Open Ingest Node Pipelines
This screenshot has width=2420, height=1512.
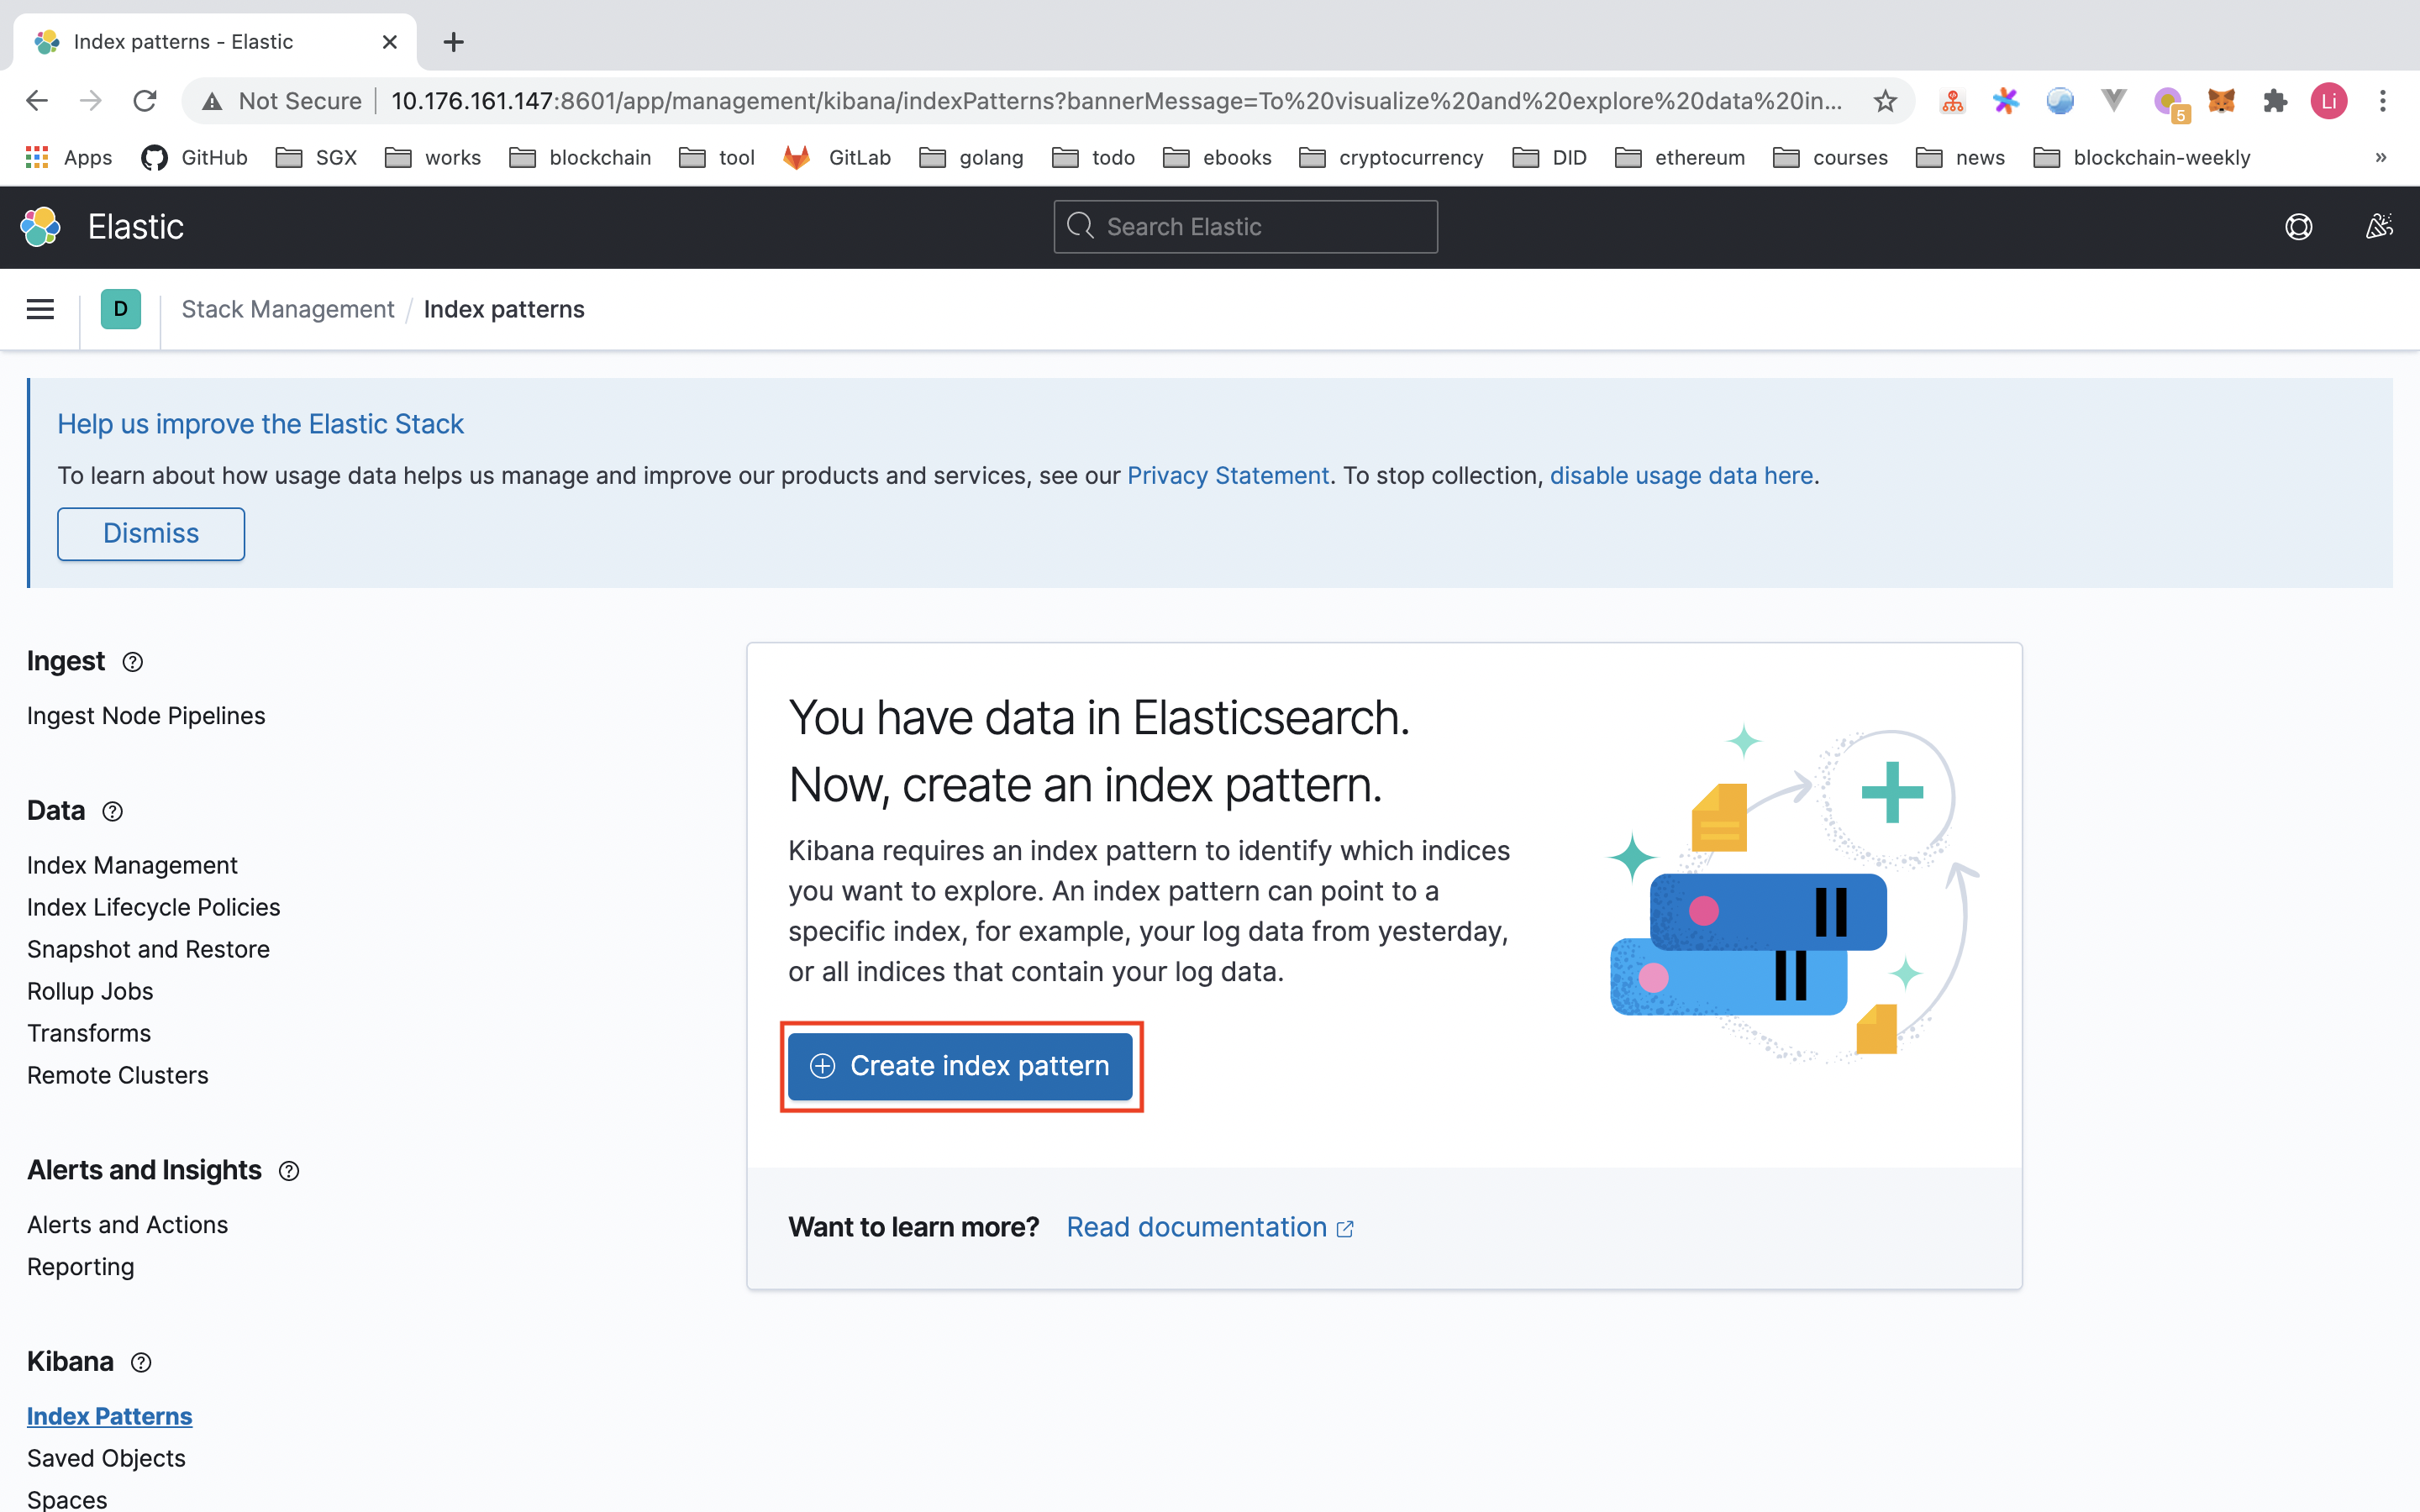pyautogui.click(x=146, y=716)
